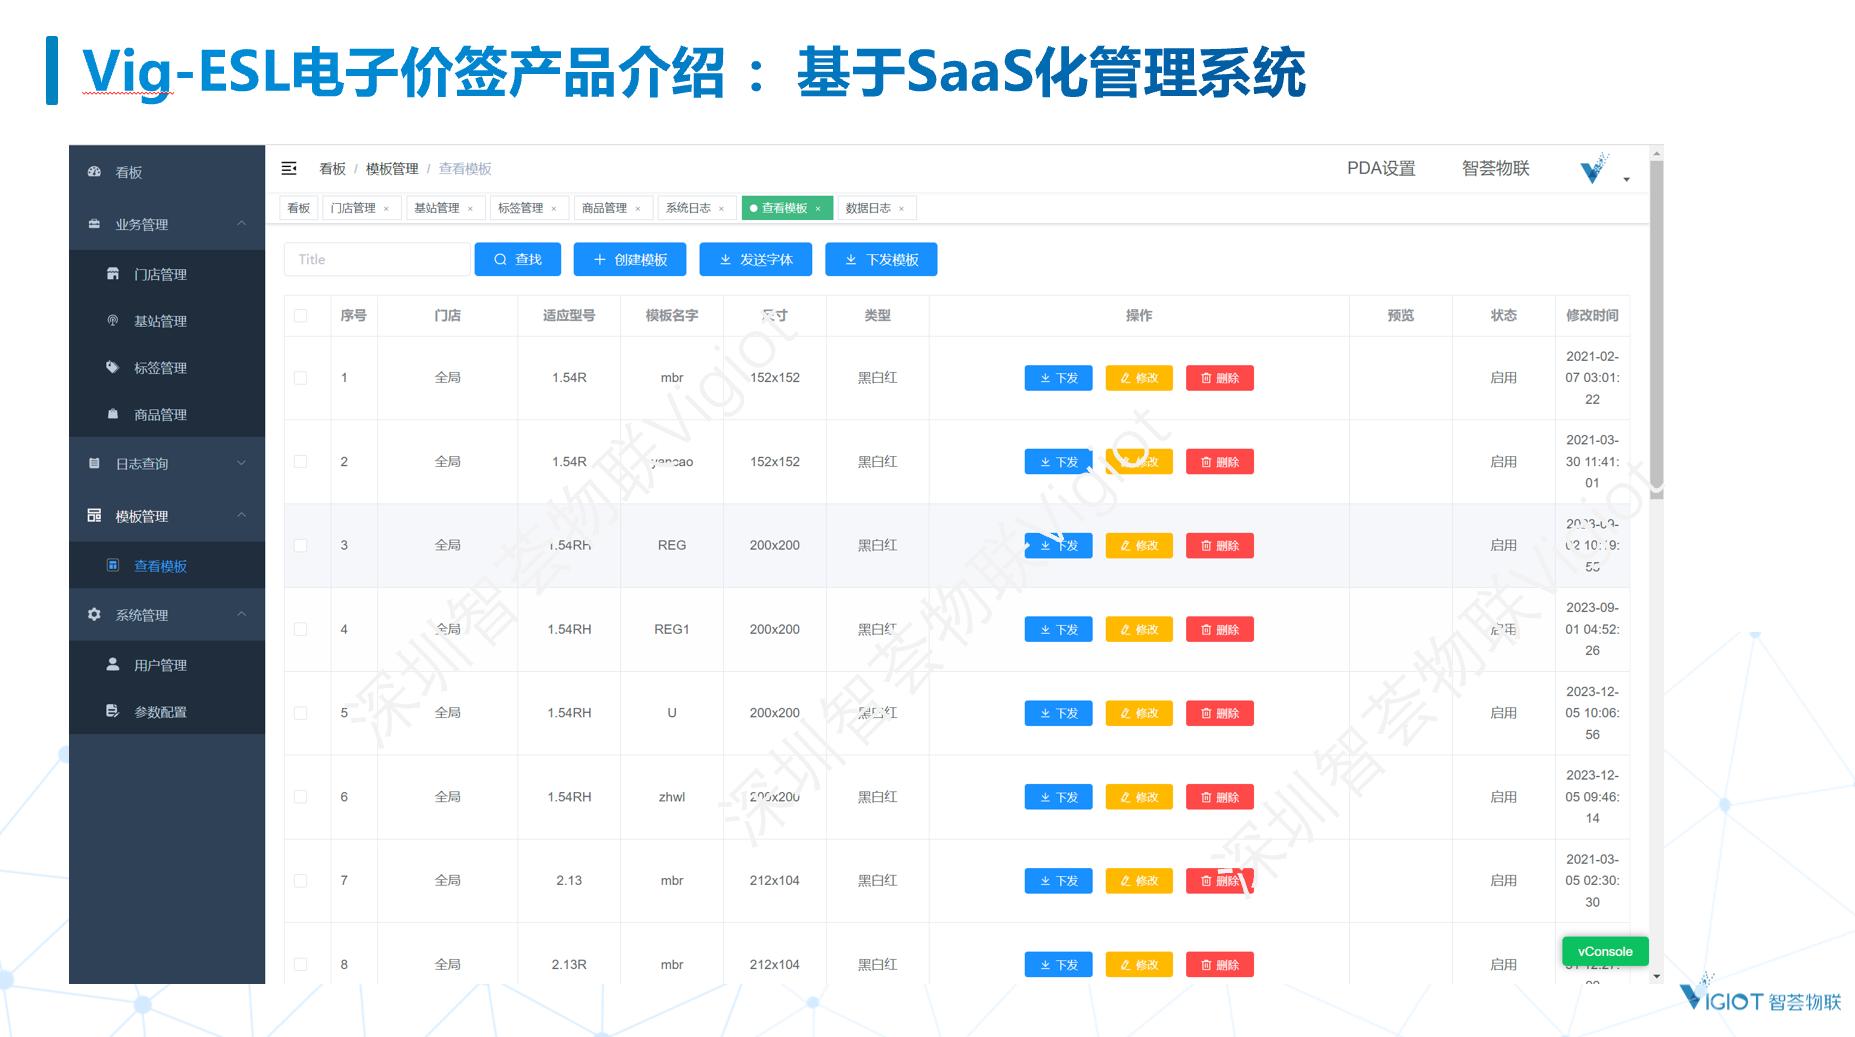1855x1037 pixels.
Task: Toggle the select-all checkbox in table header
Action: point(301,316)
